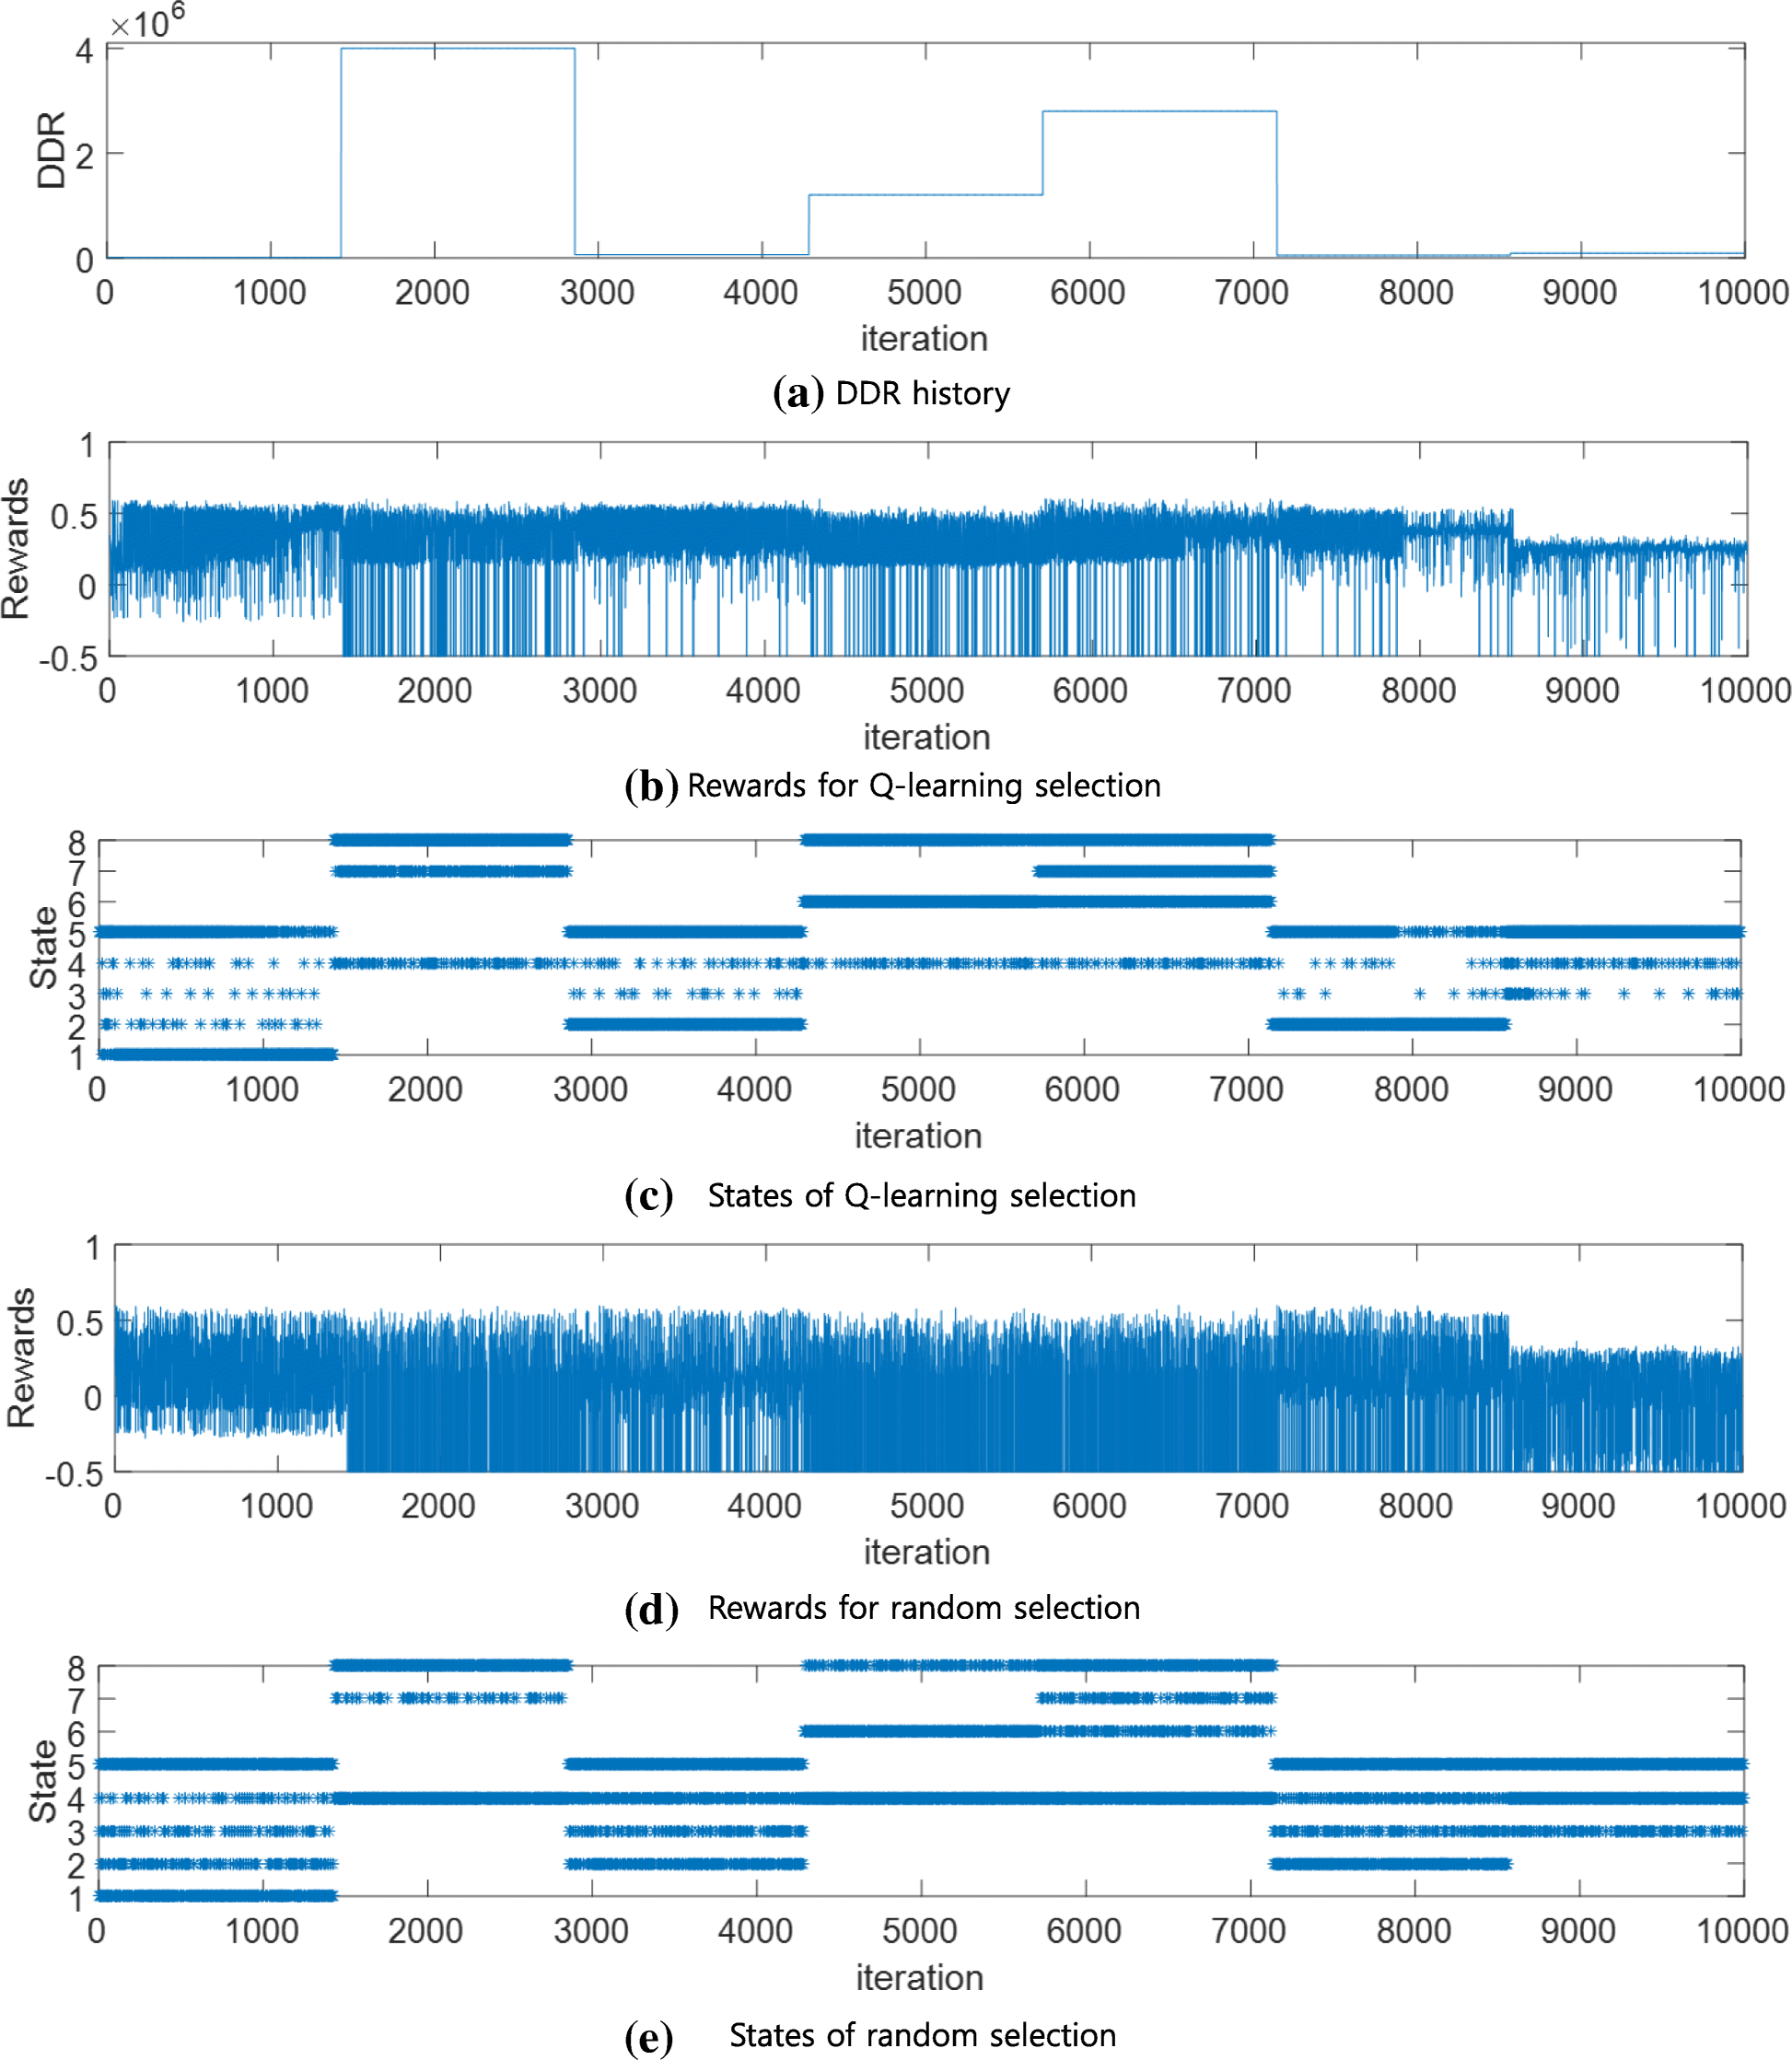Click the state 1 marker band in panel (e)
This screenshot has width=1792, height=2060.
click(217, 1896)
